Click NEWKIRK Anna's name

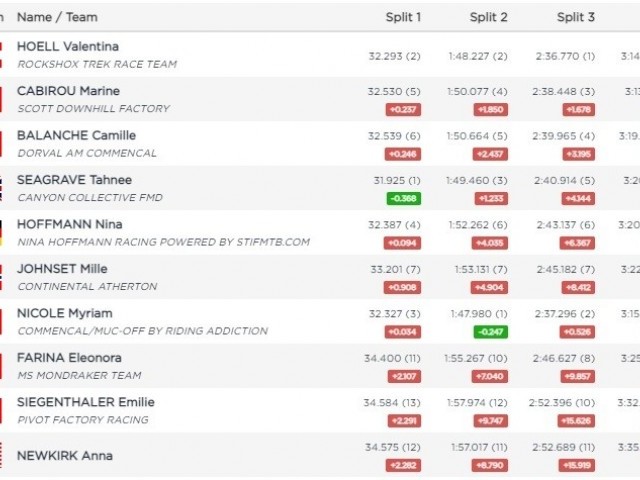click(x=65, y=456)
